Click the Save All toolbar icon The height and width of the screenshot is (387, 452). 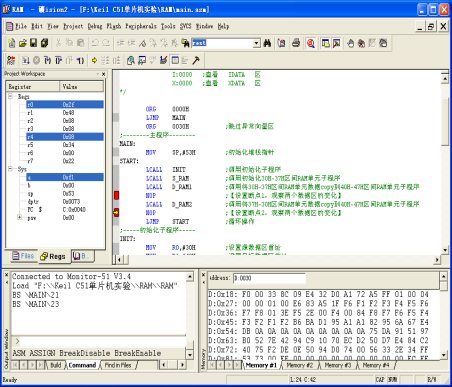(x=44, y=43)
